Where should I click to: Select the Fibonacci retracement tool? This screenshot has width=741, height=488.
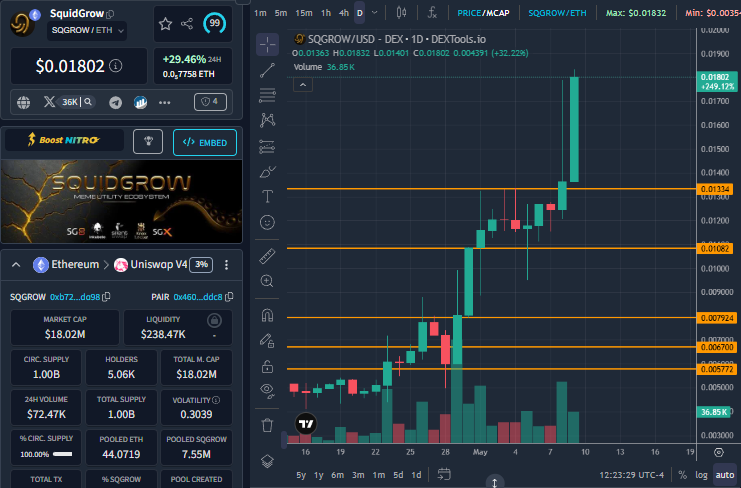(267, 95)
